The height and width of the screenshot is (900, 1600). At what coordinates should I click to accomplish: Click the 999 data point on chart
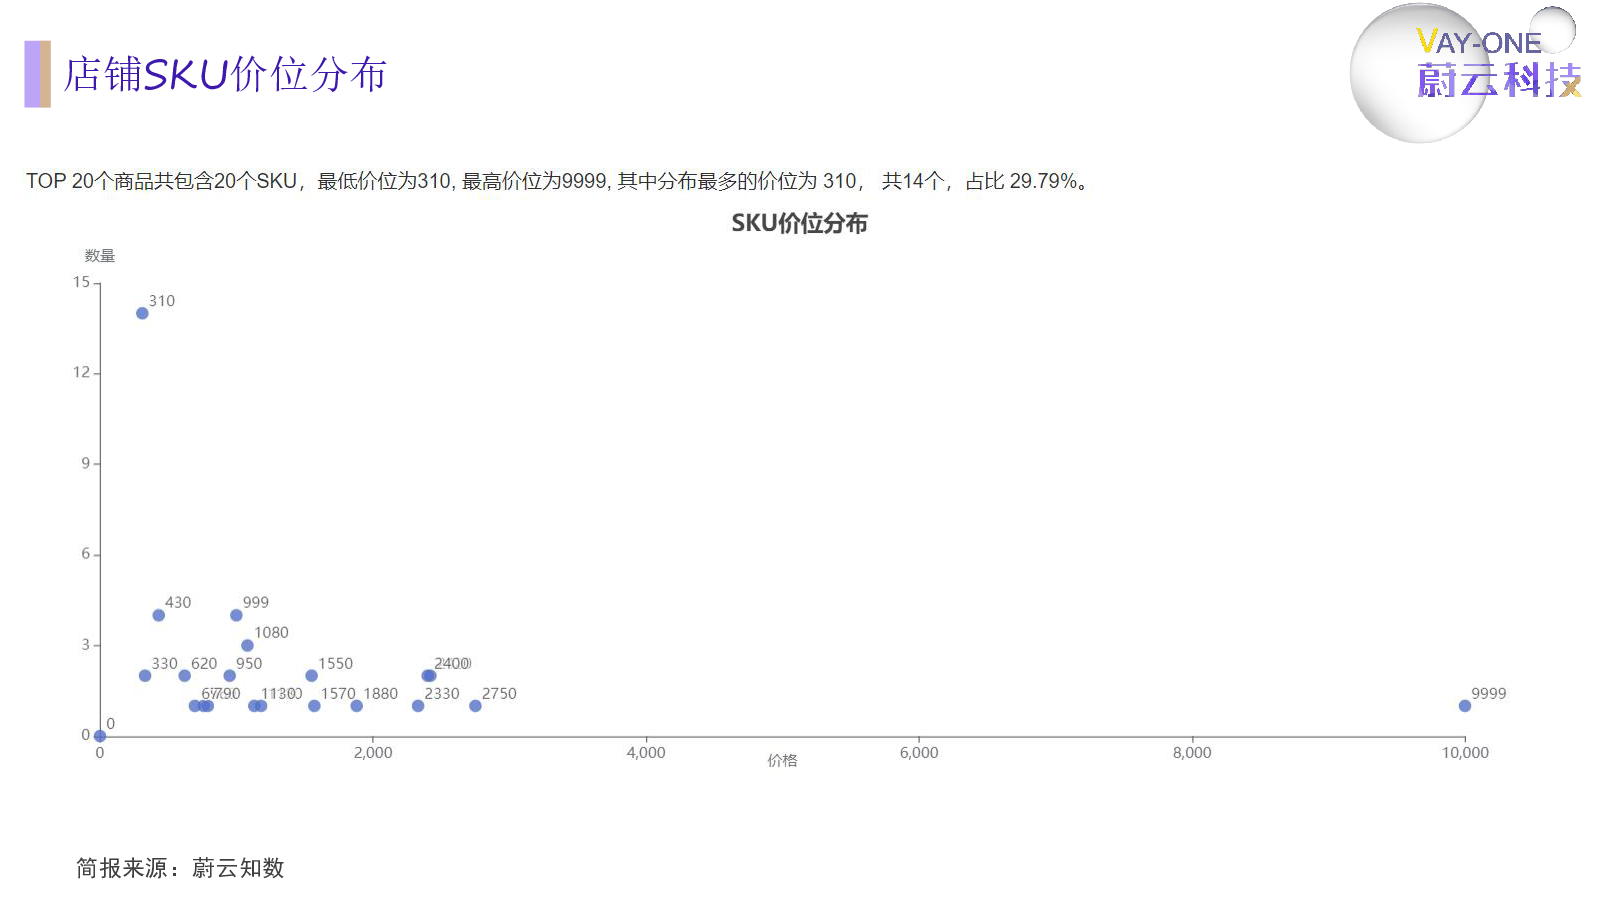236,614
